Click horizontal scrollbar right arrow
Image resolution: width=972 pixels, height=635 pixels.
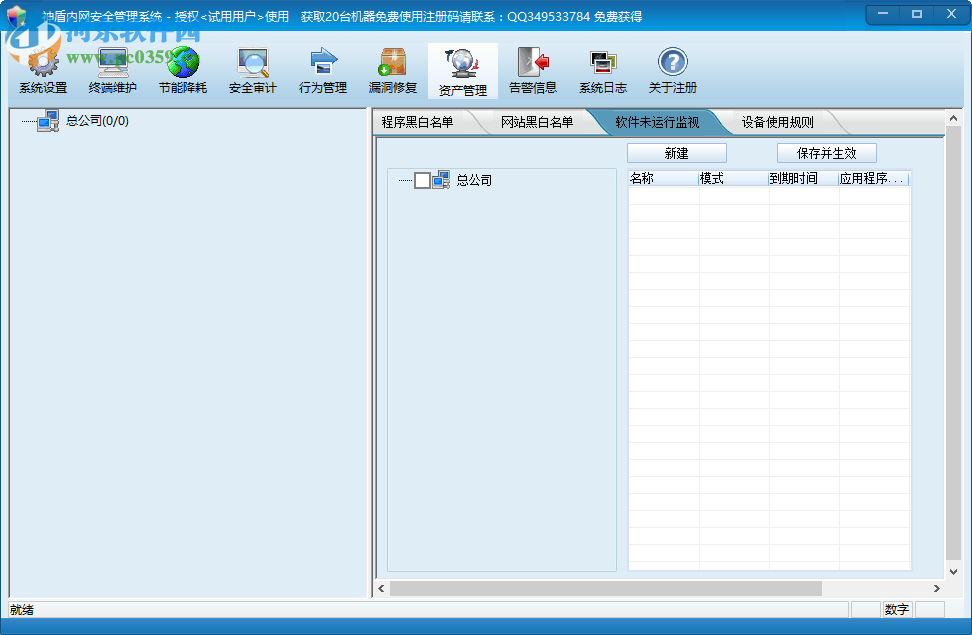pos(937,588)
